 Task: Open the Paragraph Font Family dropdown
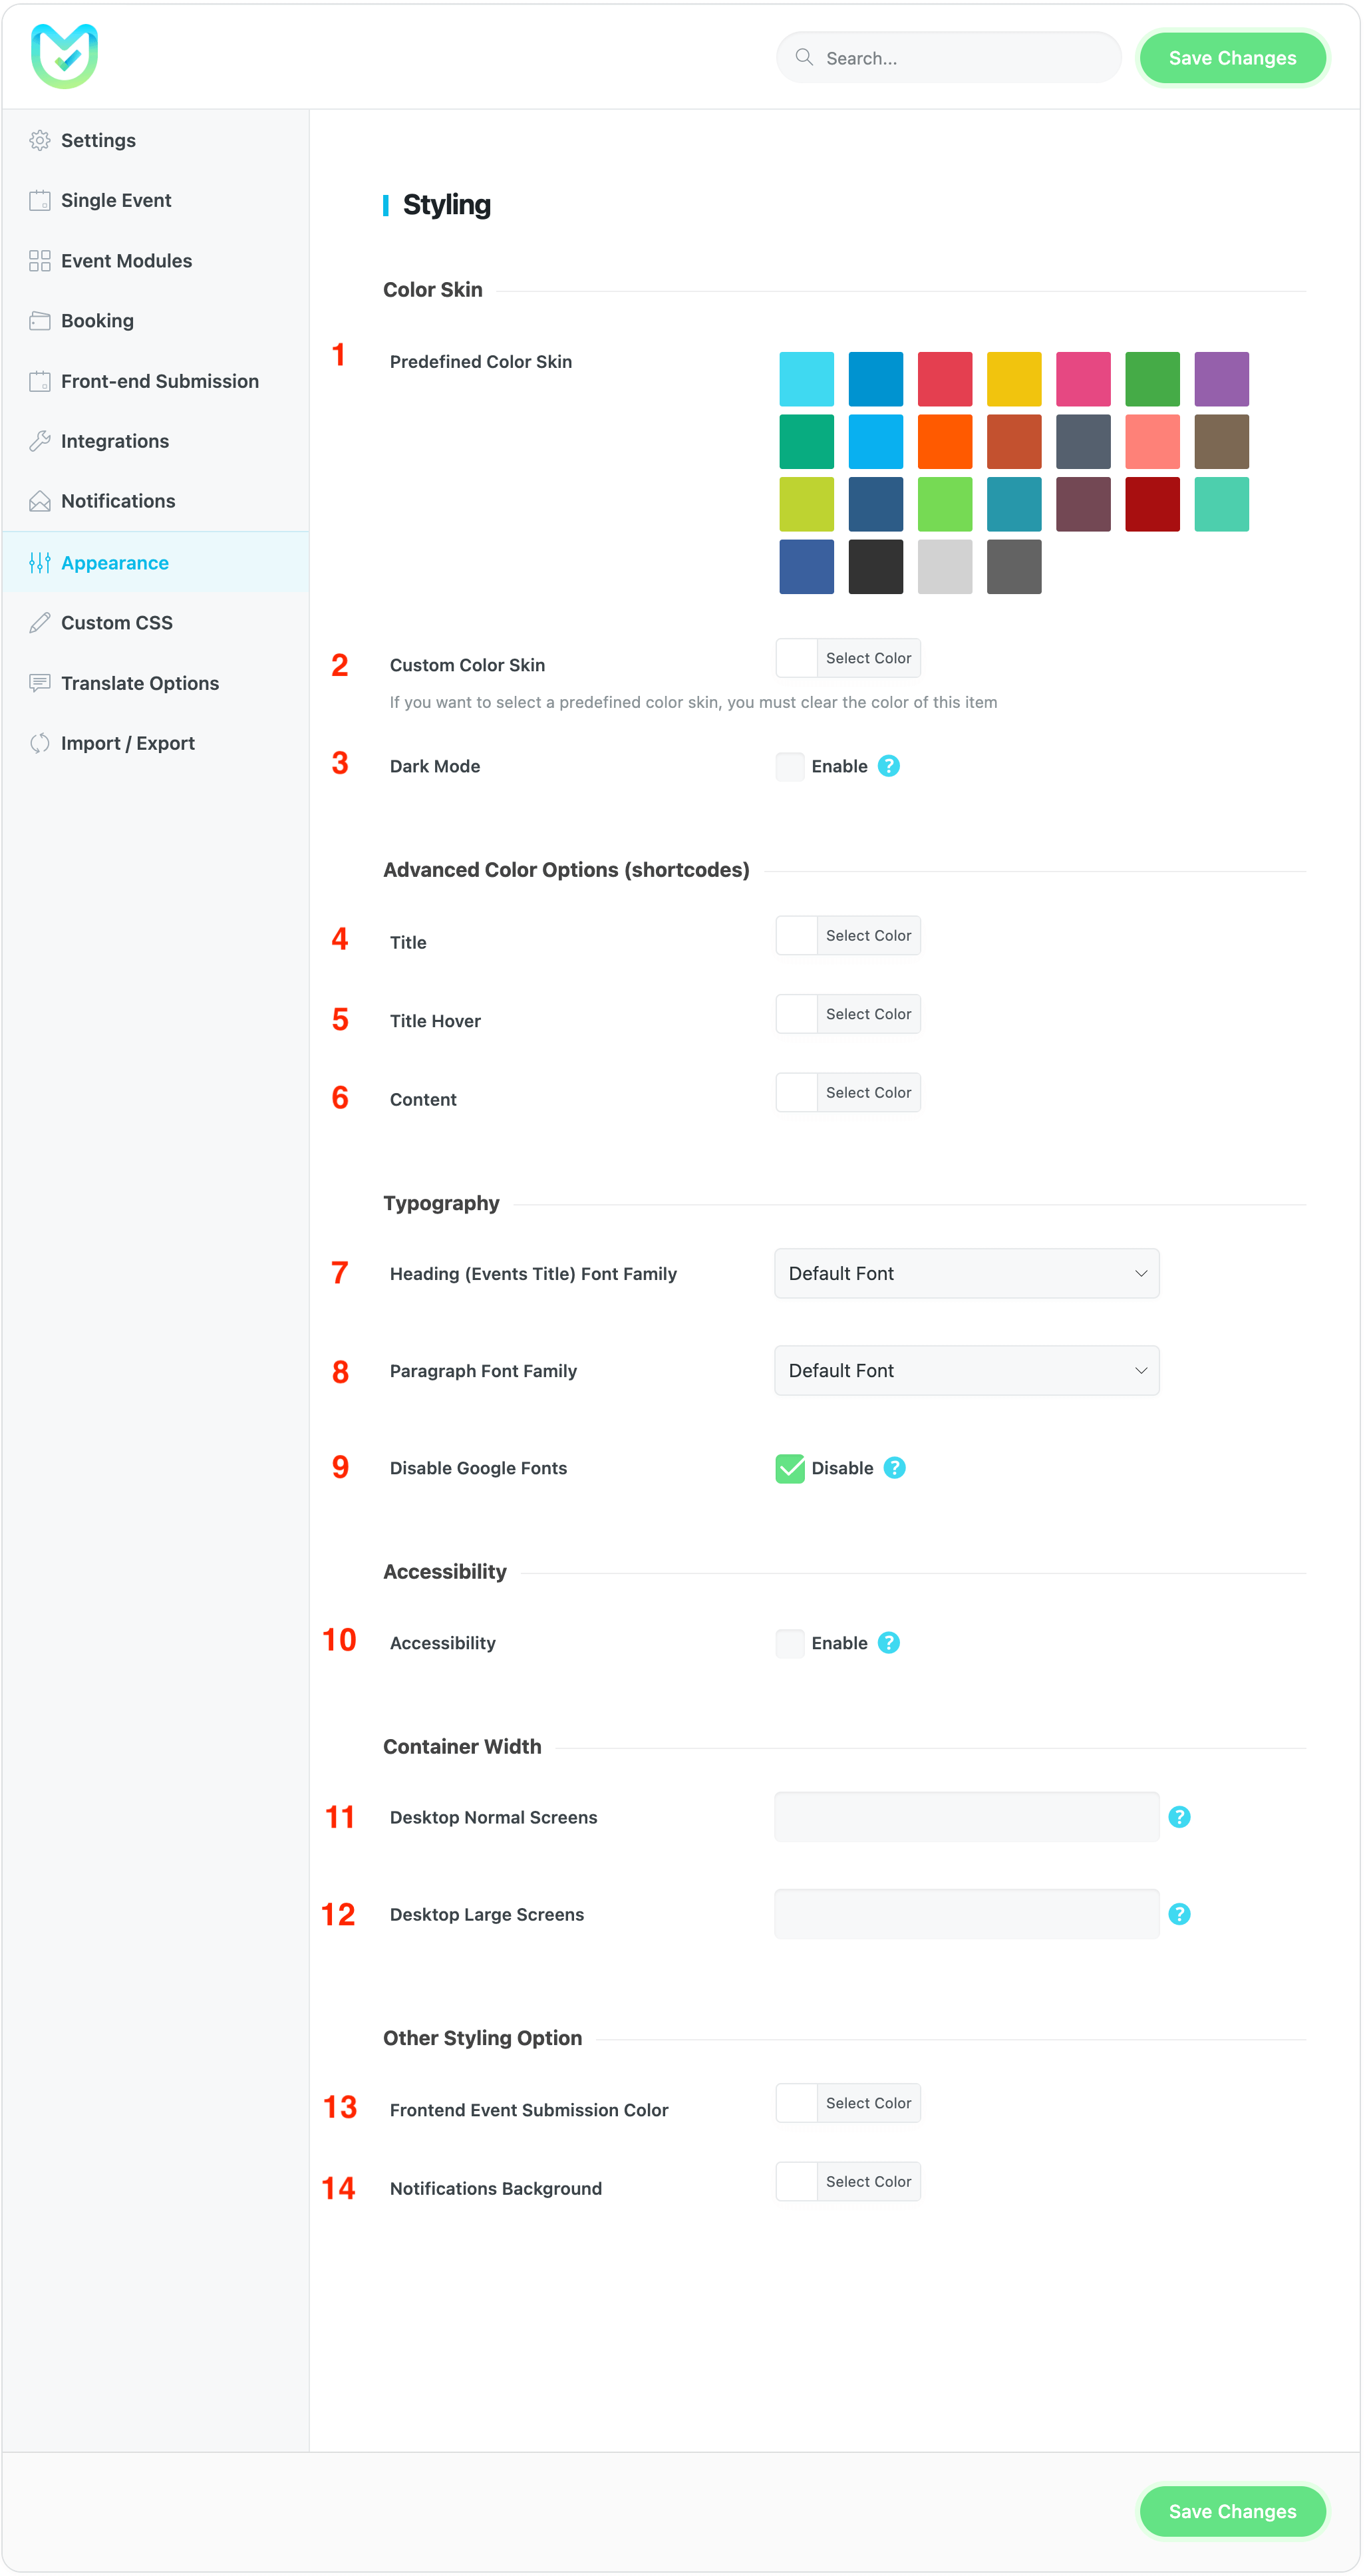967,1370
